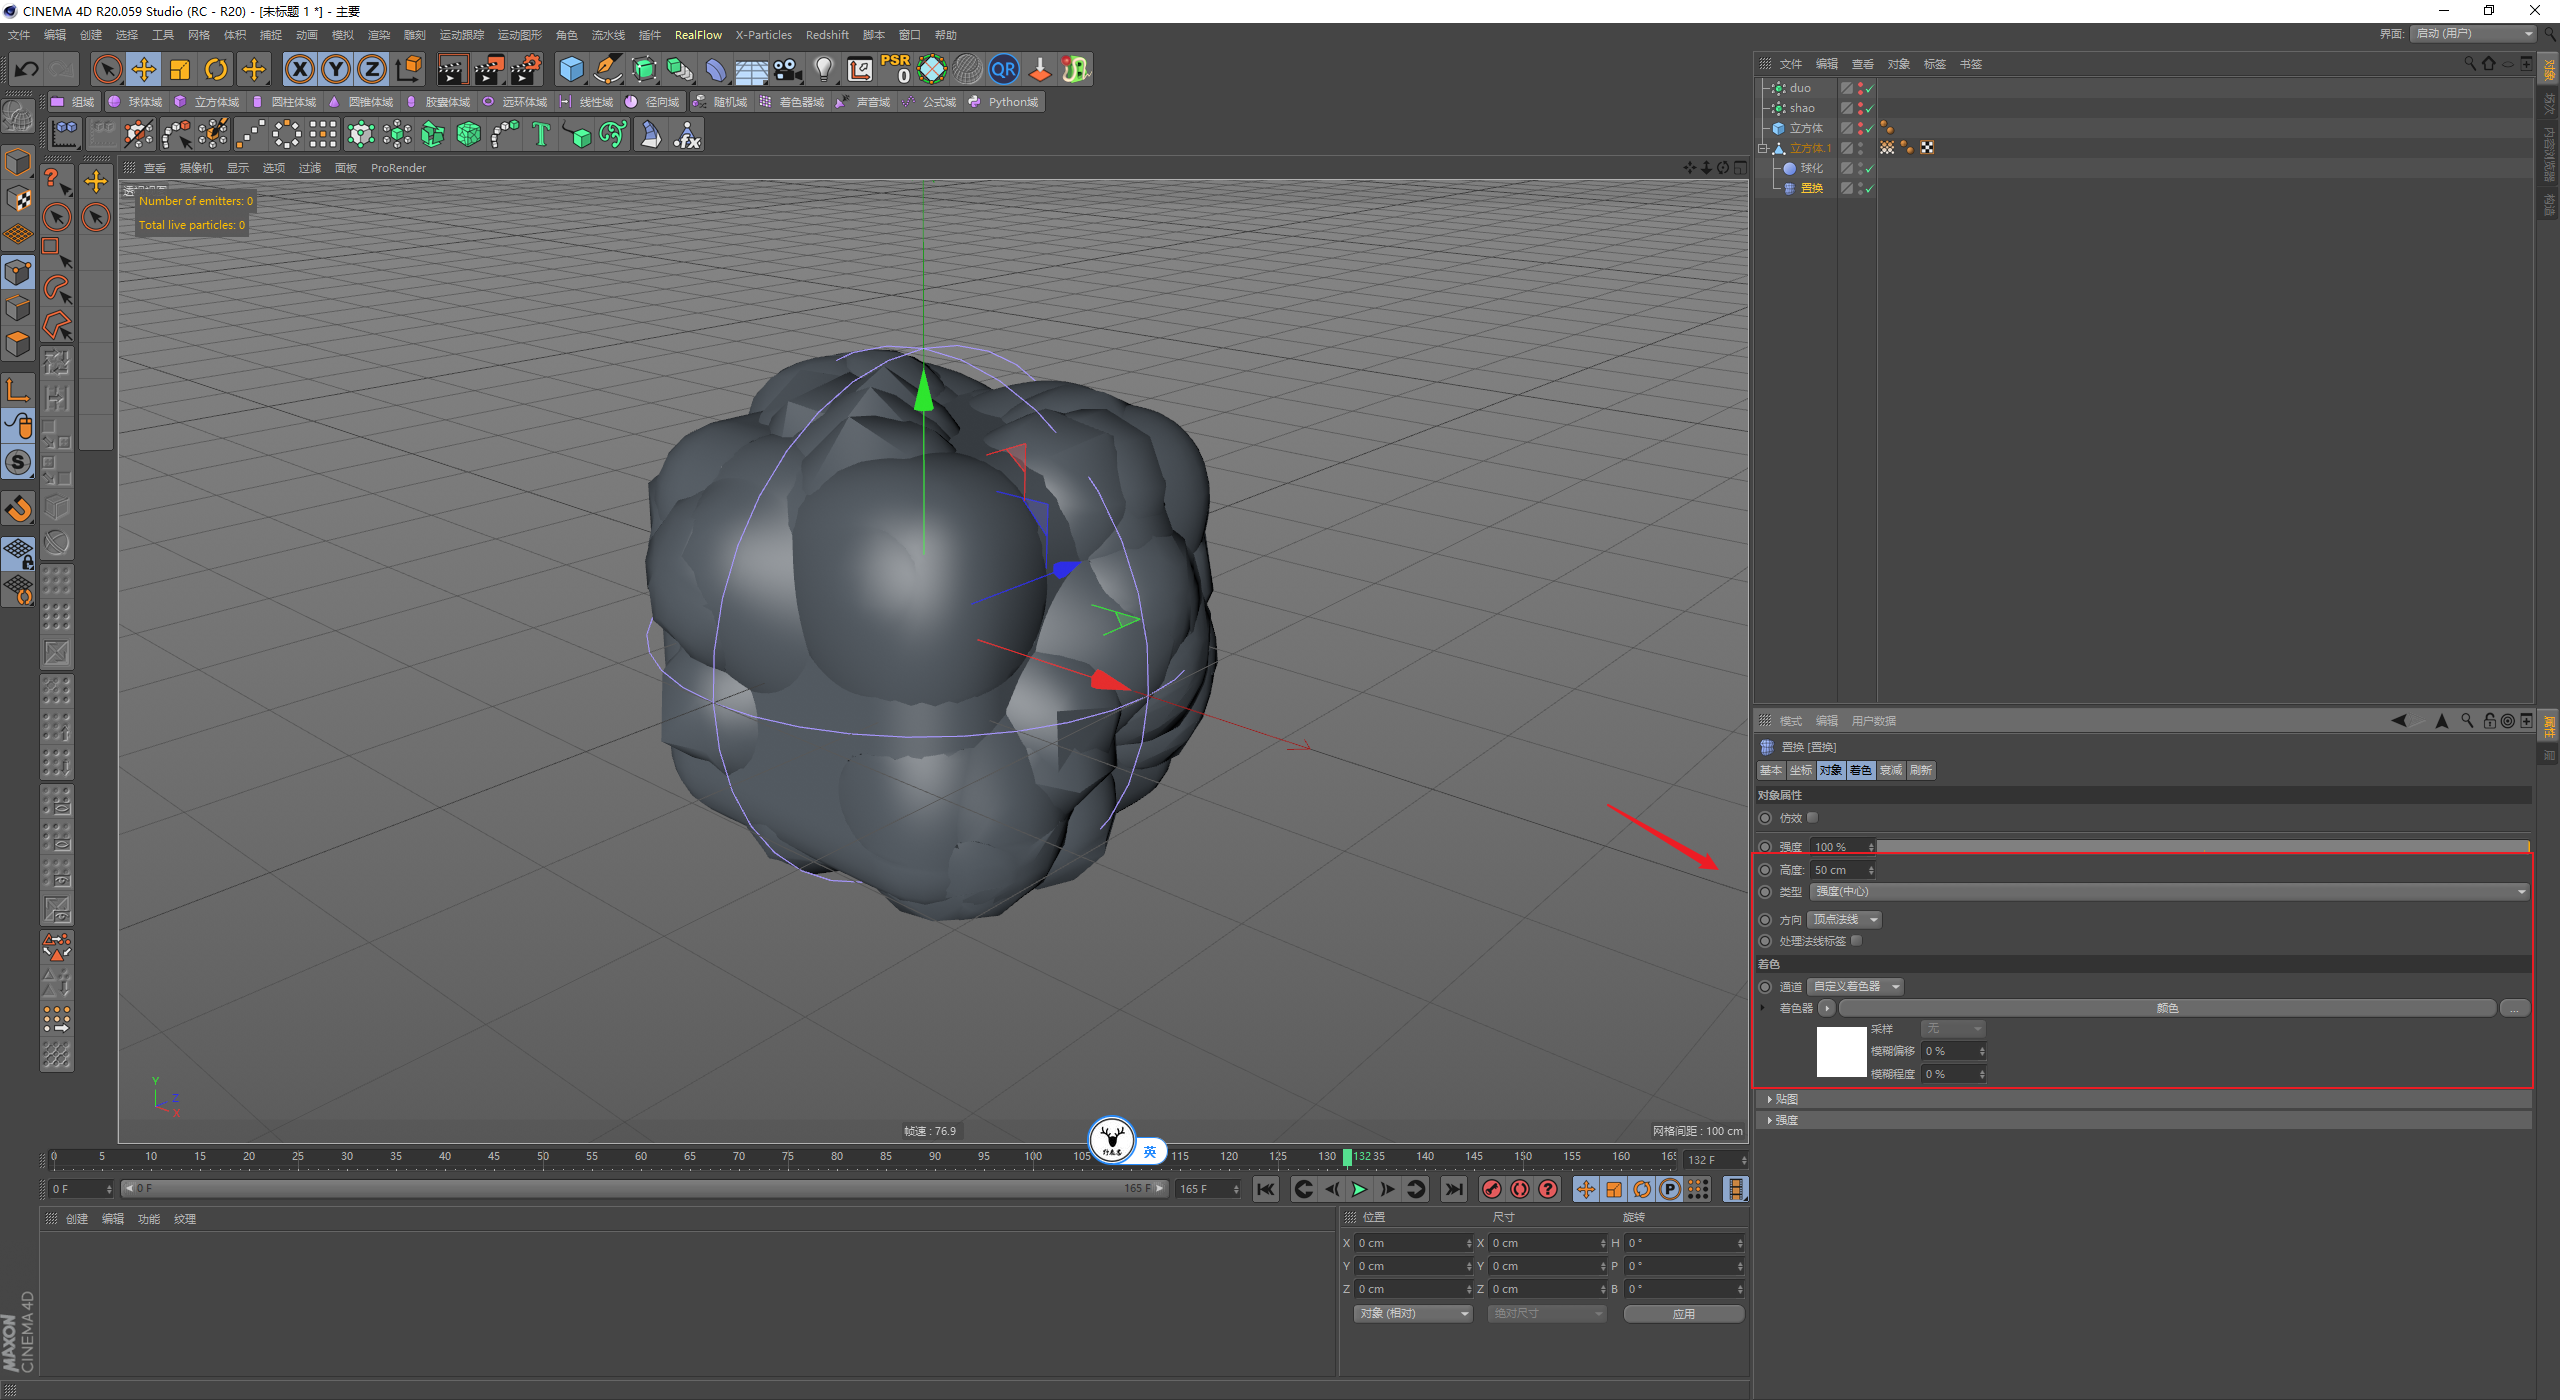Open the 渲染 menu
Viewport: 2560px width, 1400px height.
[378, 35]
